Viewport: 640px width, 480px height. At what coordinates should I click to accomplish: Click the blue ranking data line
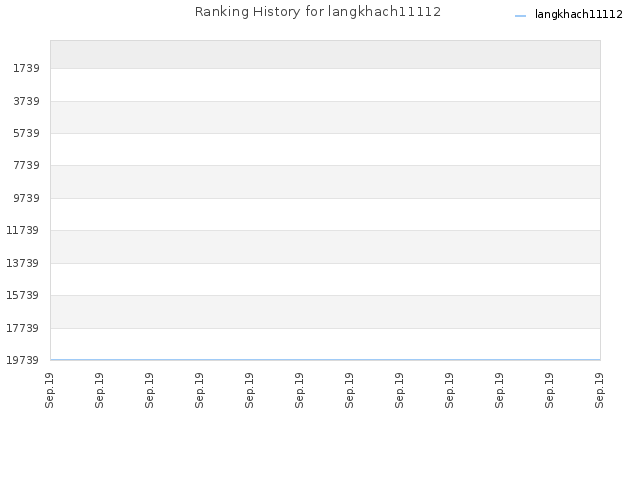(325, 360)
